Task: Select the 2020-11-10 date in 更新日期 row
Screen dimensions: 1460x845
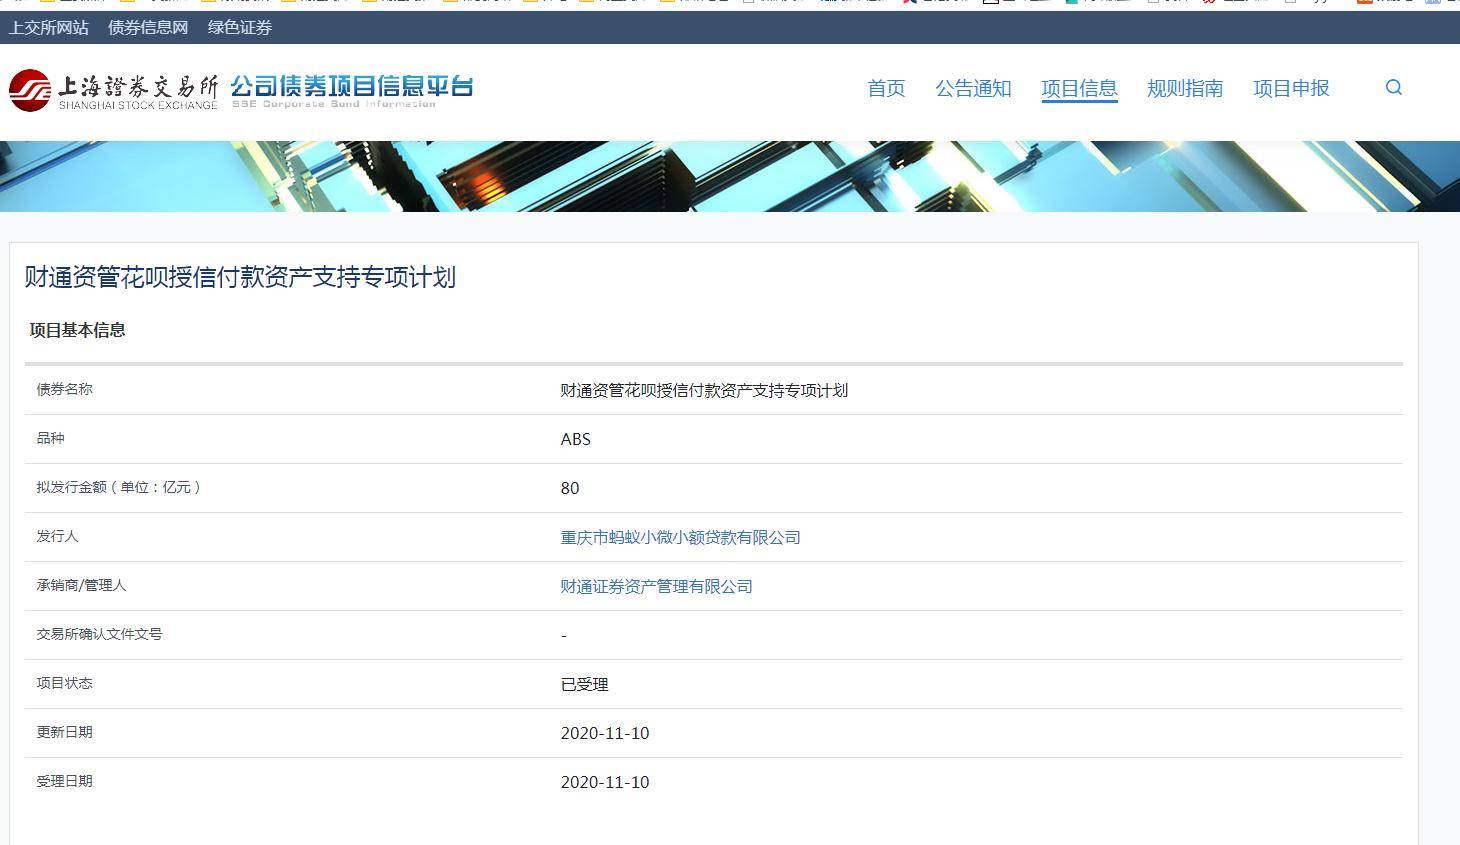Action: pyautogui.click(x=605, y=734)
